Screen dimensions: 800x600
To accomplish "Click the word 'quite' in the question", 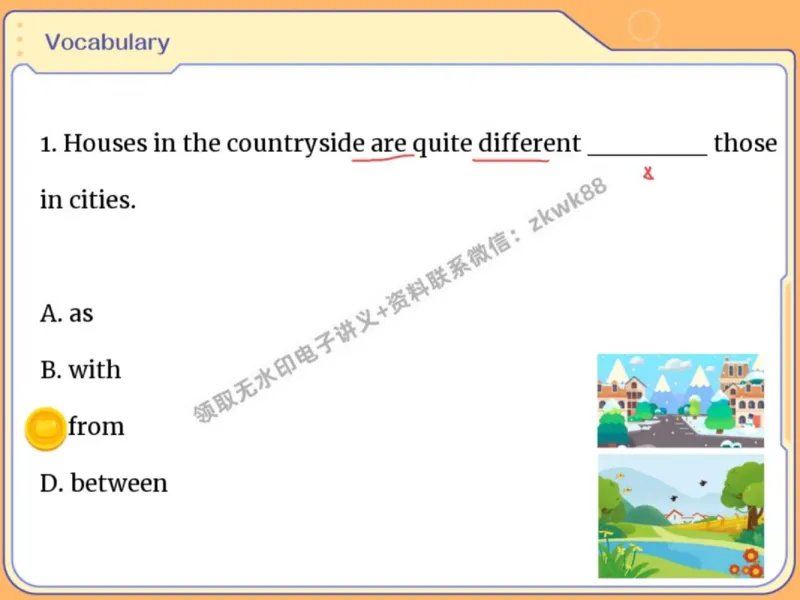I will point(442,144).
